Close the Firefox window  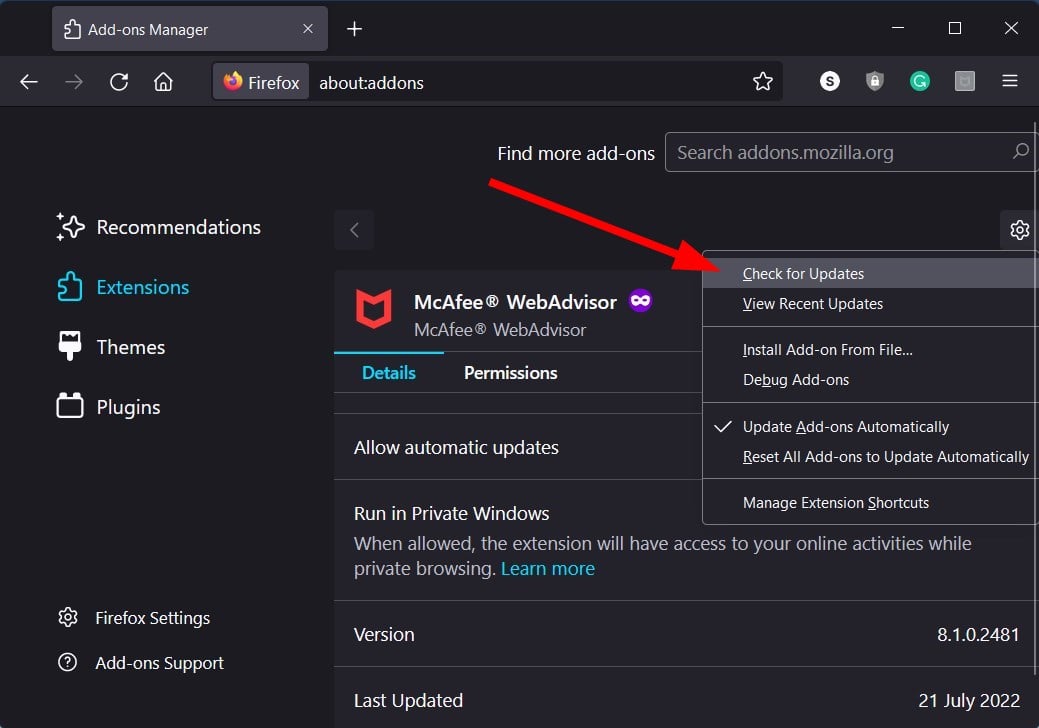[1011, 28]
